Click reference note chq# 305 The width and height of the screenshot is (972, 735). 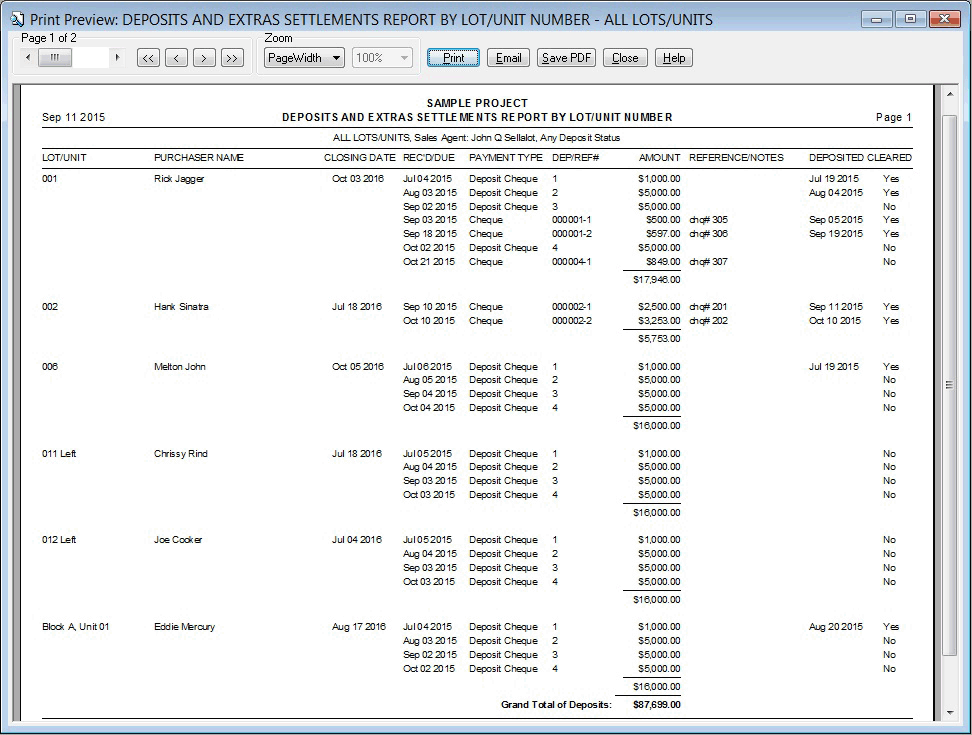[x=709, y=220]
